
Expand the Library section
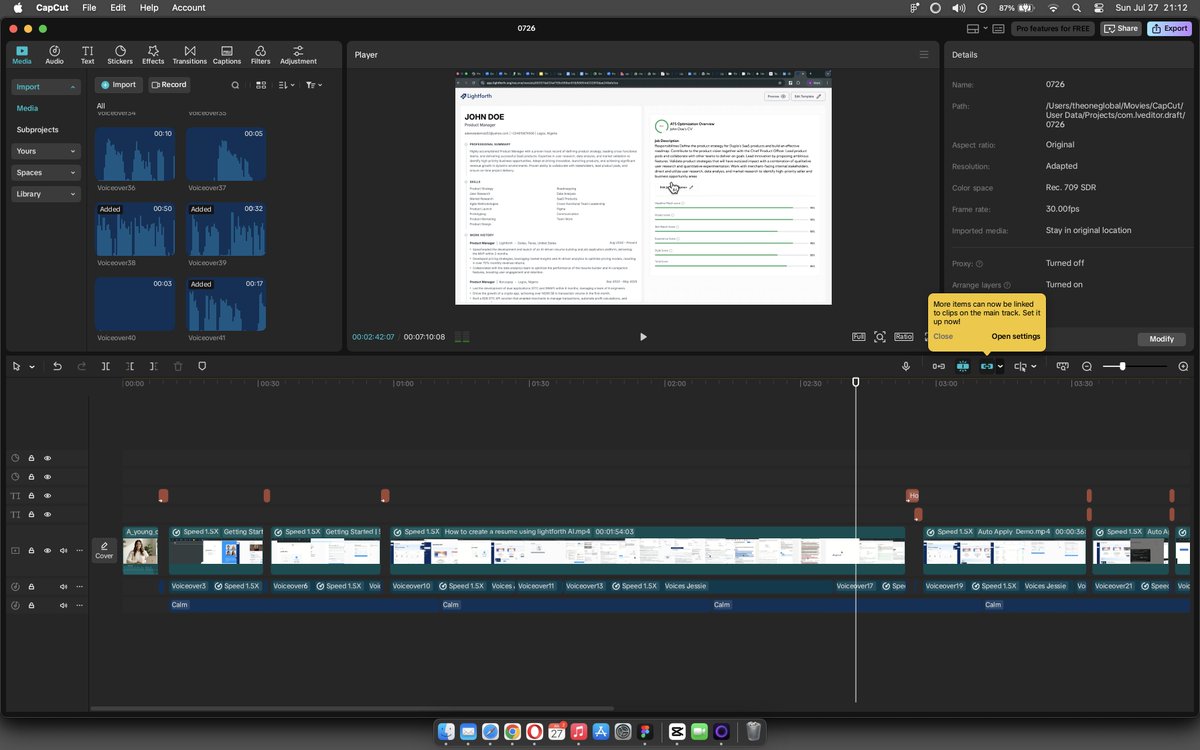point(46,194)
